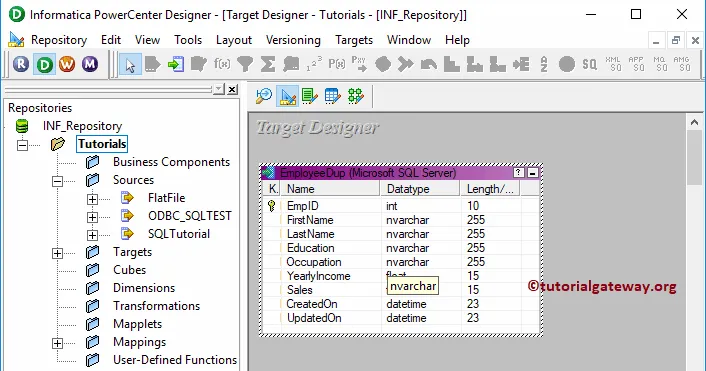The height and width of the screenshot is (371, 706).
Task: Click the green arrow target table icon
Action: [176, 64]
